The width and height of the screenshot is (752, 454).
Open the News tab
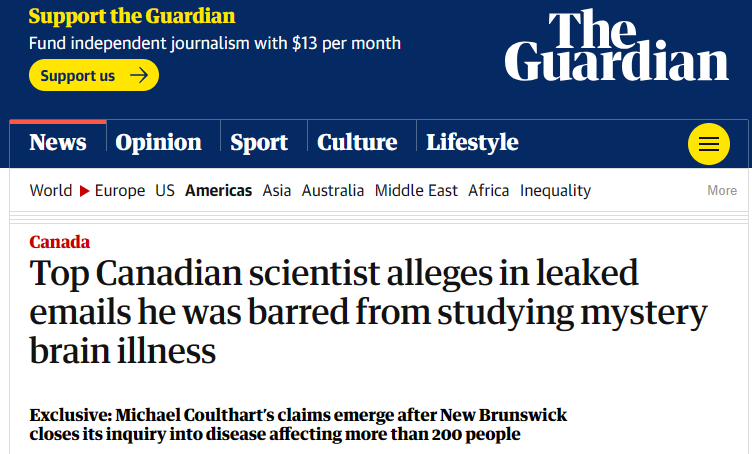click(x=58, y=142)
